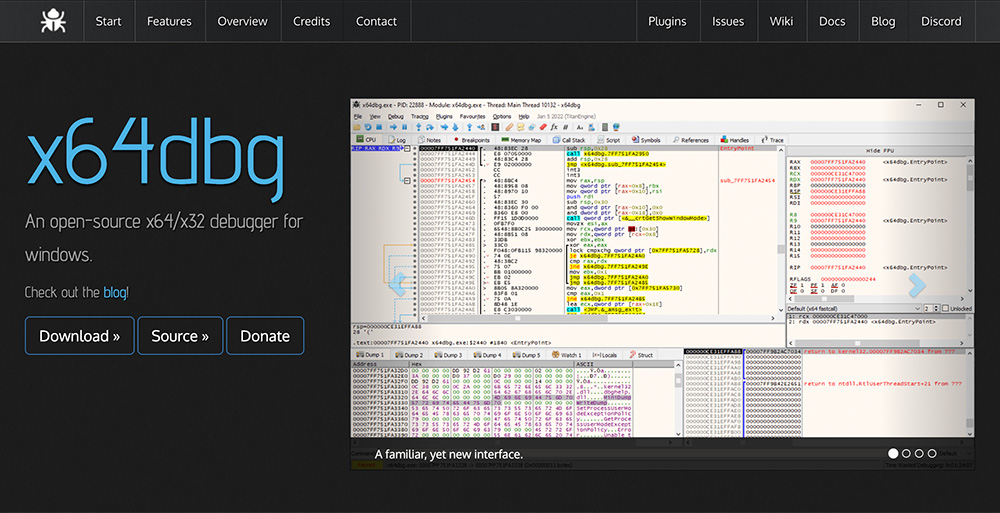Select the third carousel indicator dot
The image size is (1000, 513).
coord(919,454)
